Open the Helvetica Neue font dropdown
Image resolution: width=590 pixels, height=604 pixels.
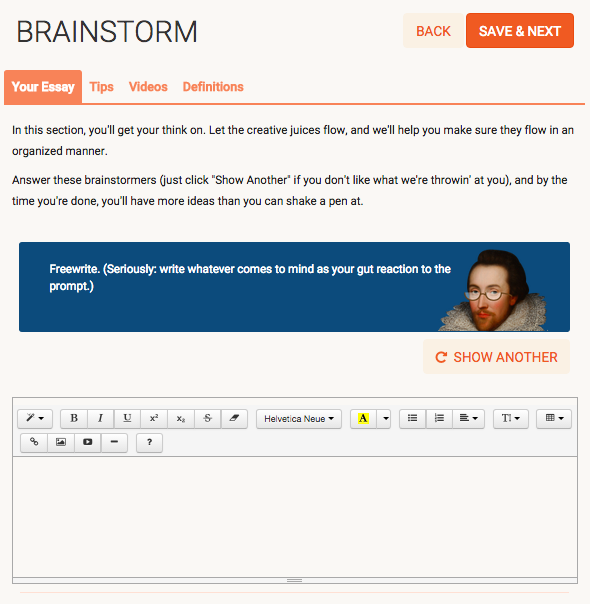299,419
